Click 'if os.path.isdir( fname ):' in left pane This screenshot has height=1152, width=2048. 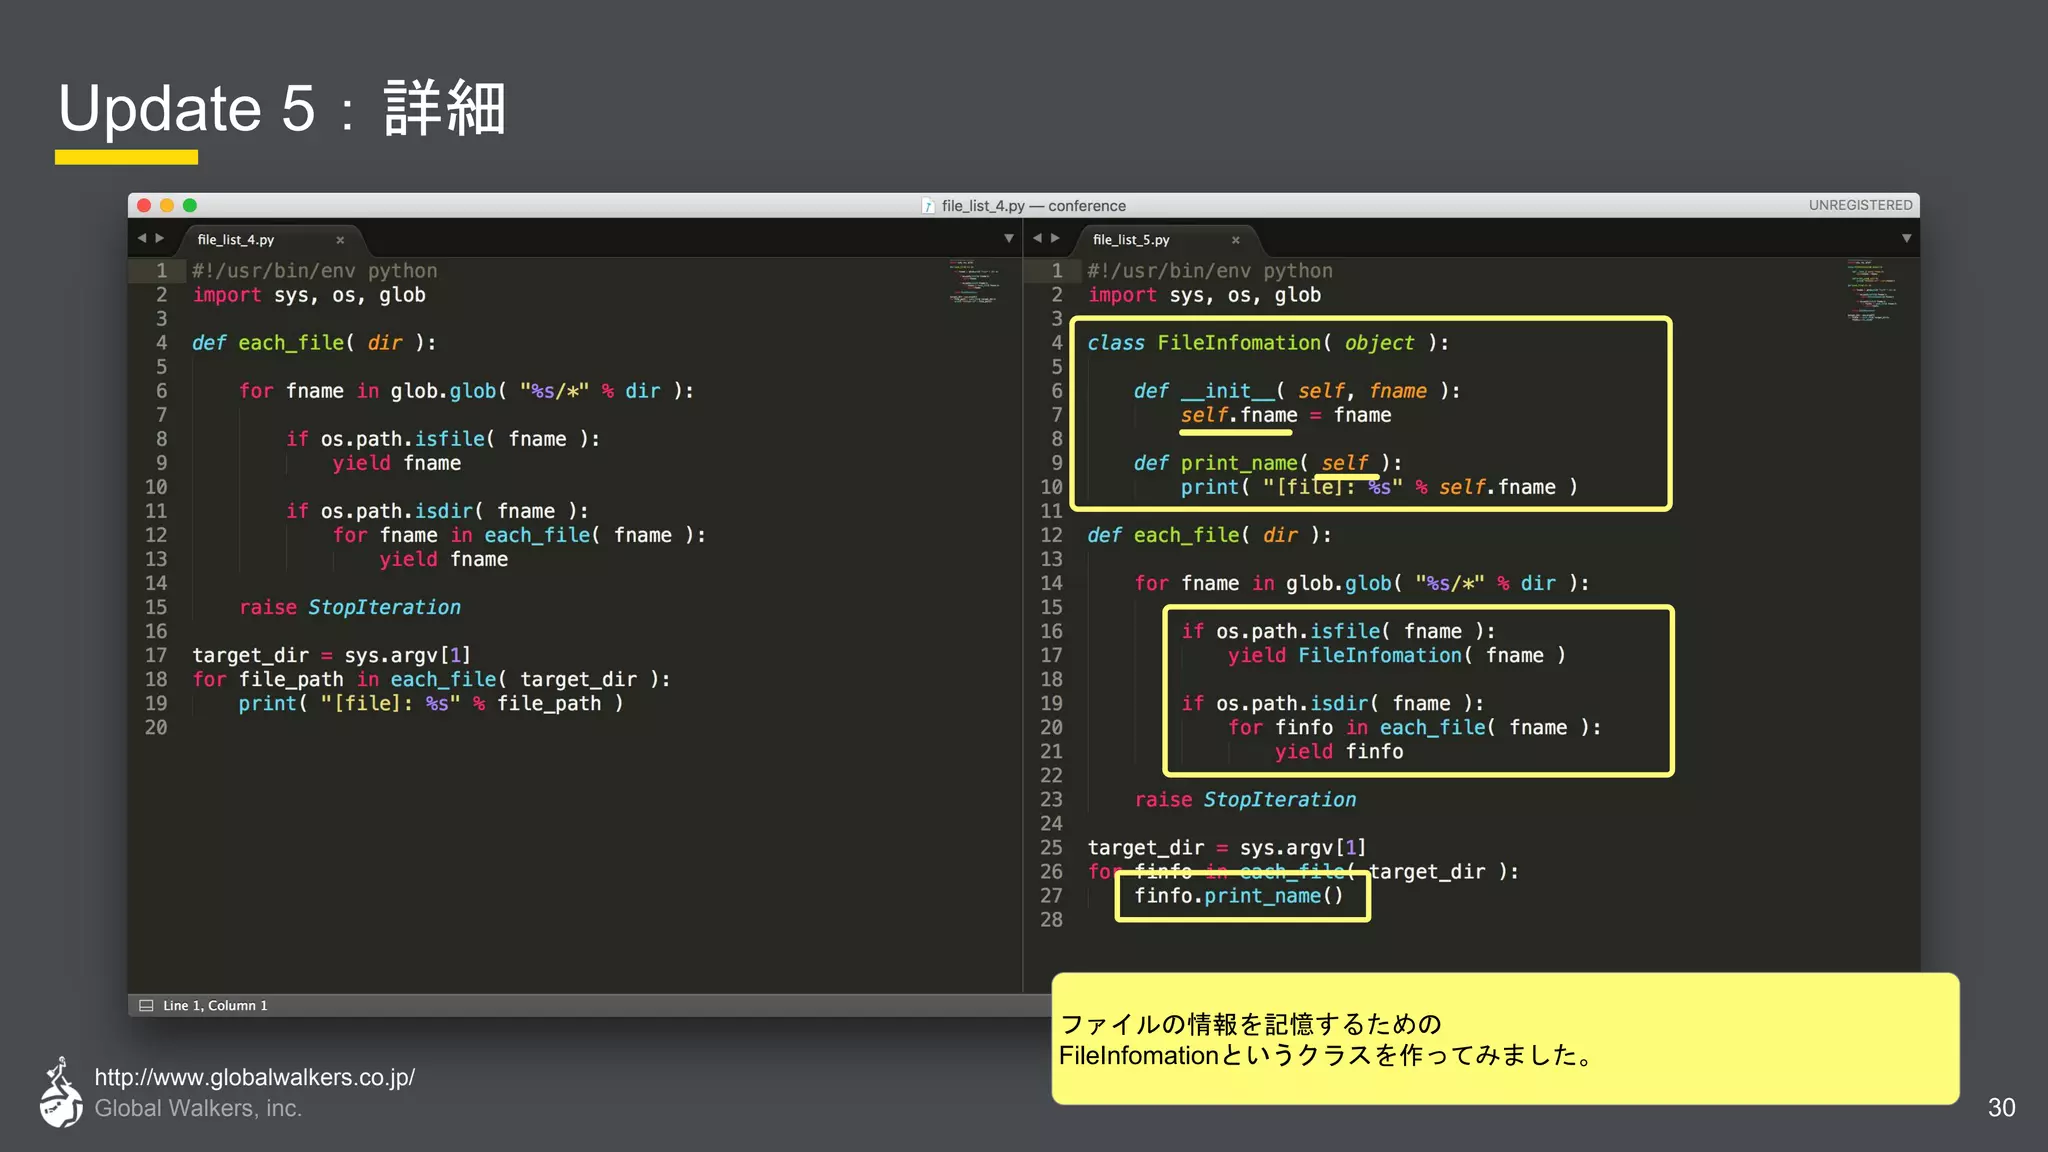click(x=437, y=511)
